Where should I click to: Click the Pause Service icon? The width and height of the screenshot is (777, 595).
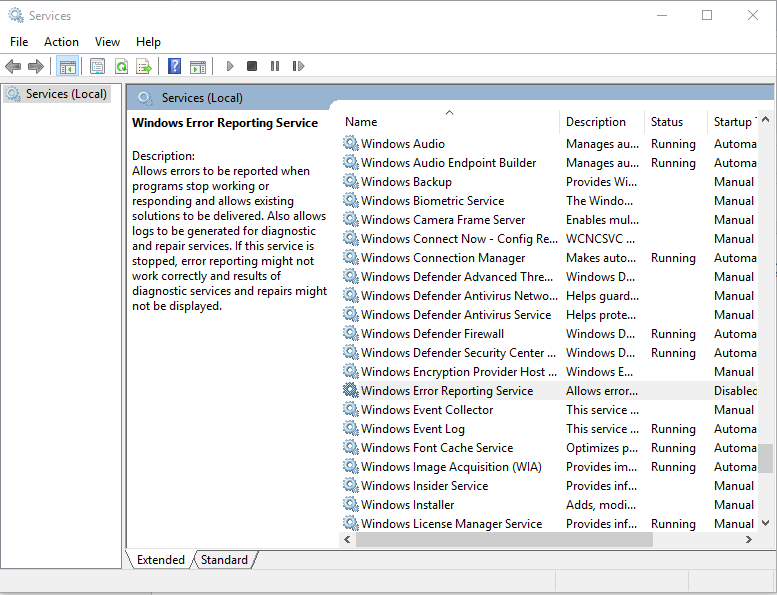275,66
